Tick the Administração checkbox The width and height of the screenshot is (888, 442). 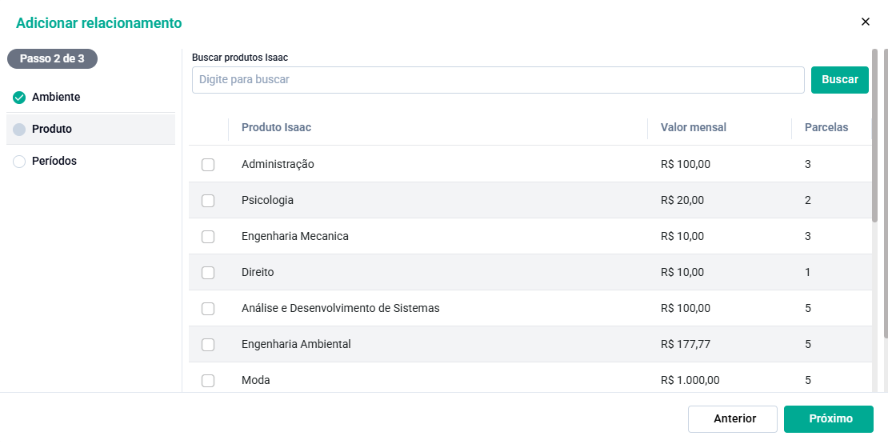208,164
